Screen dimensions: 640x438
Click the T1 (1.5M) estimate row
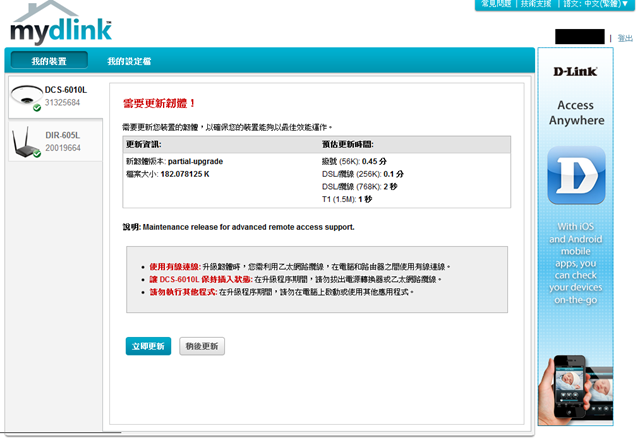click(x=347, y=199)
